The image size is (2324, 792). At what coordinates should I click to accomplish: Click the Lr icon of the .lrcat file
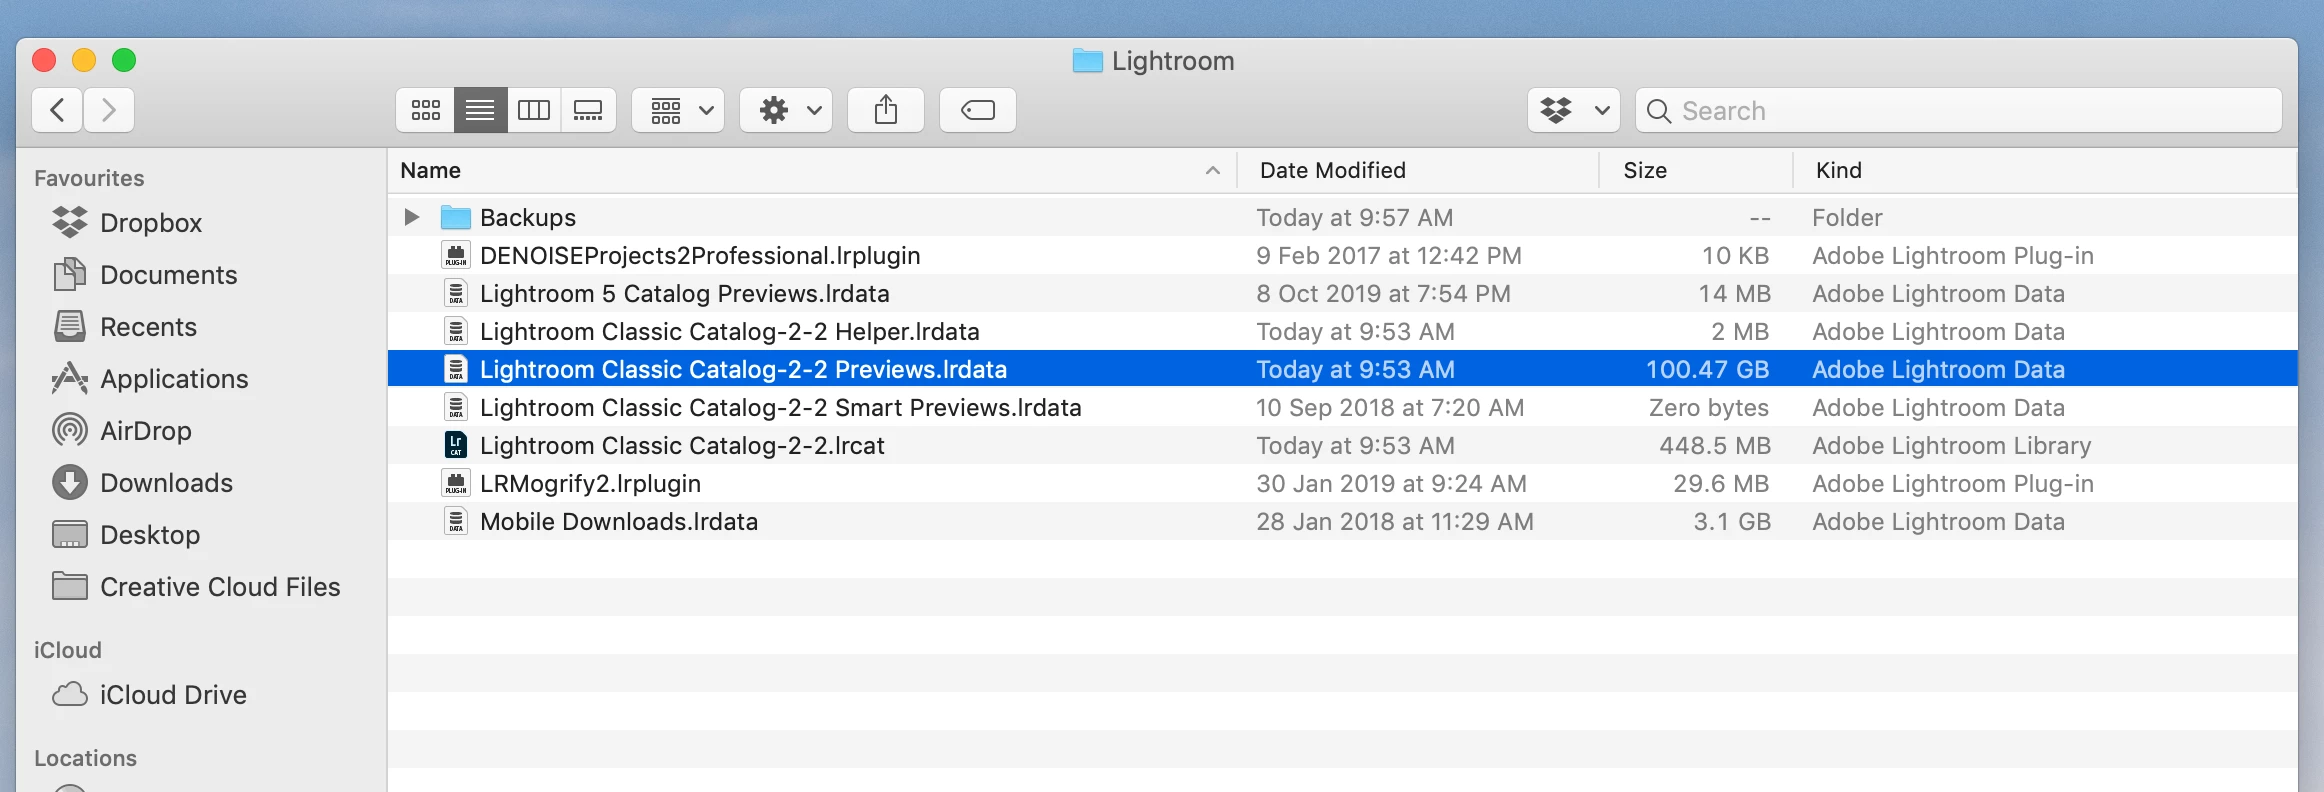456,445
